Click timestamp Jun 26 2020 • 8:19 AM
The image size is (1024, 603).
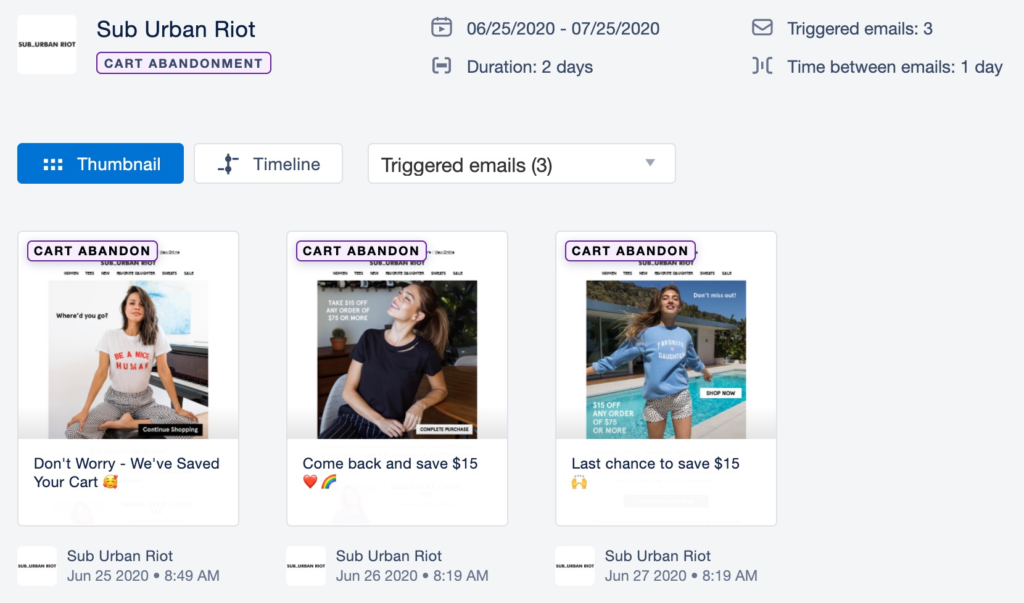click(x=412, y=576)
